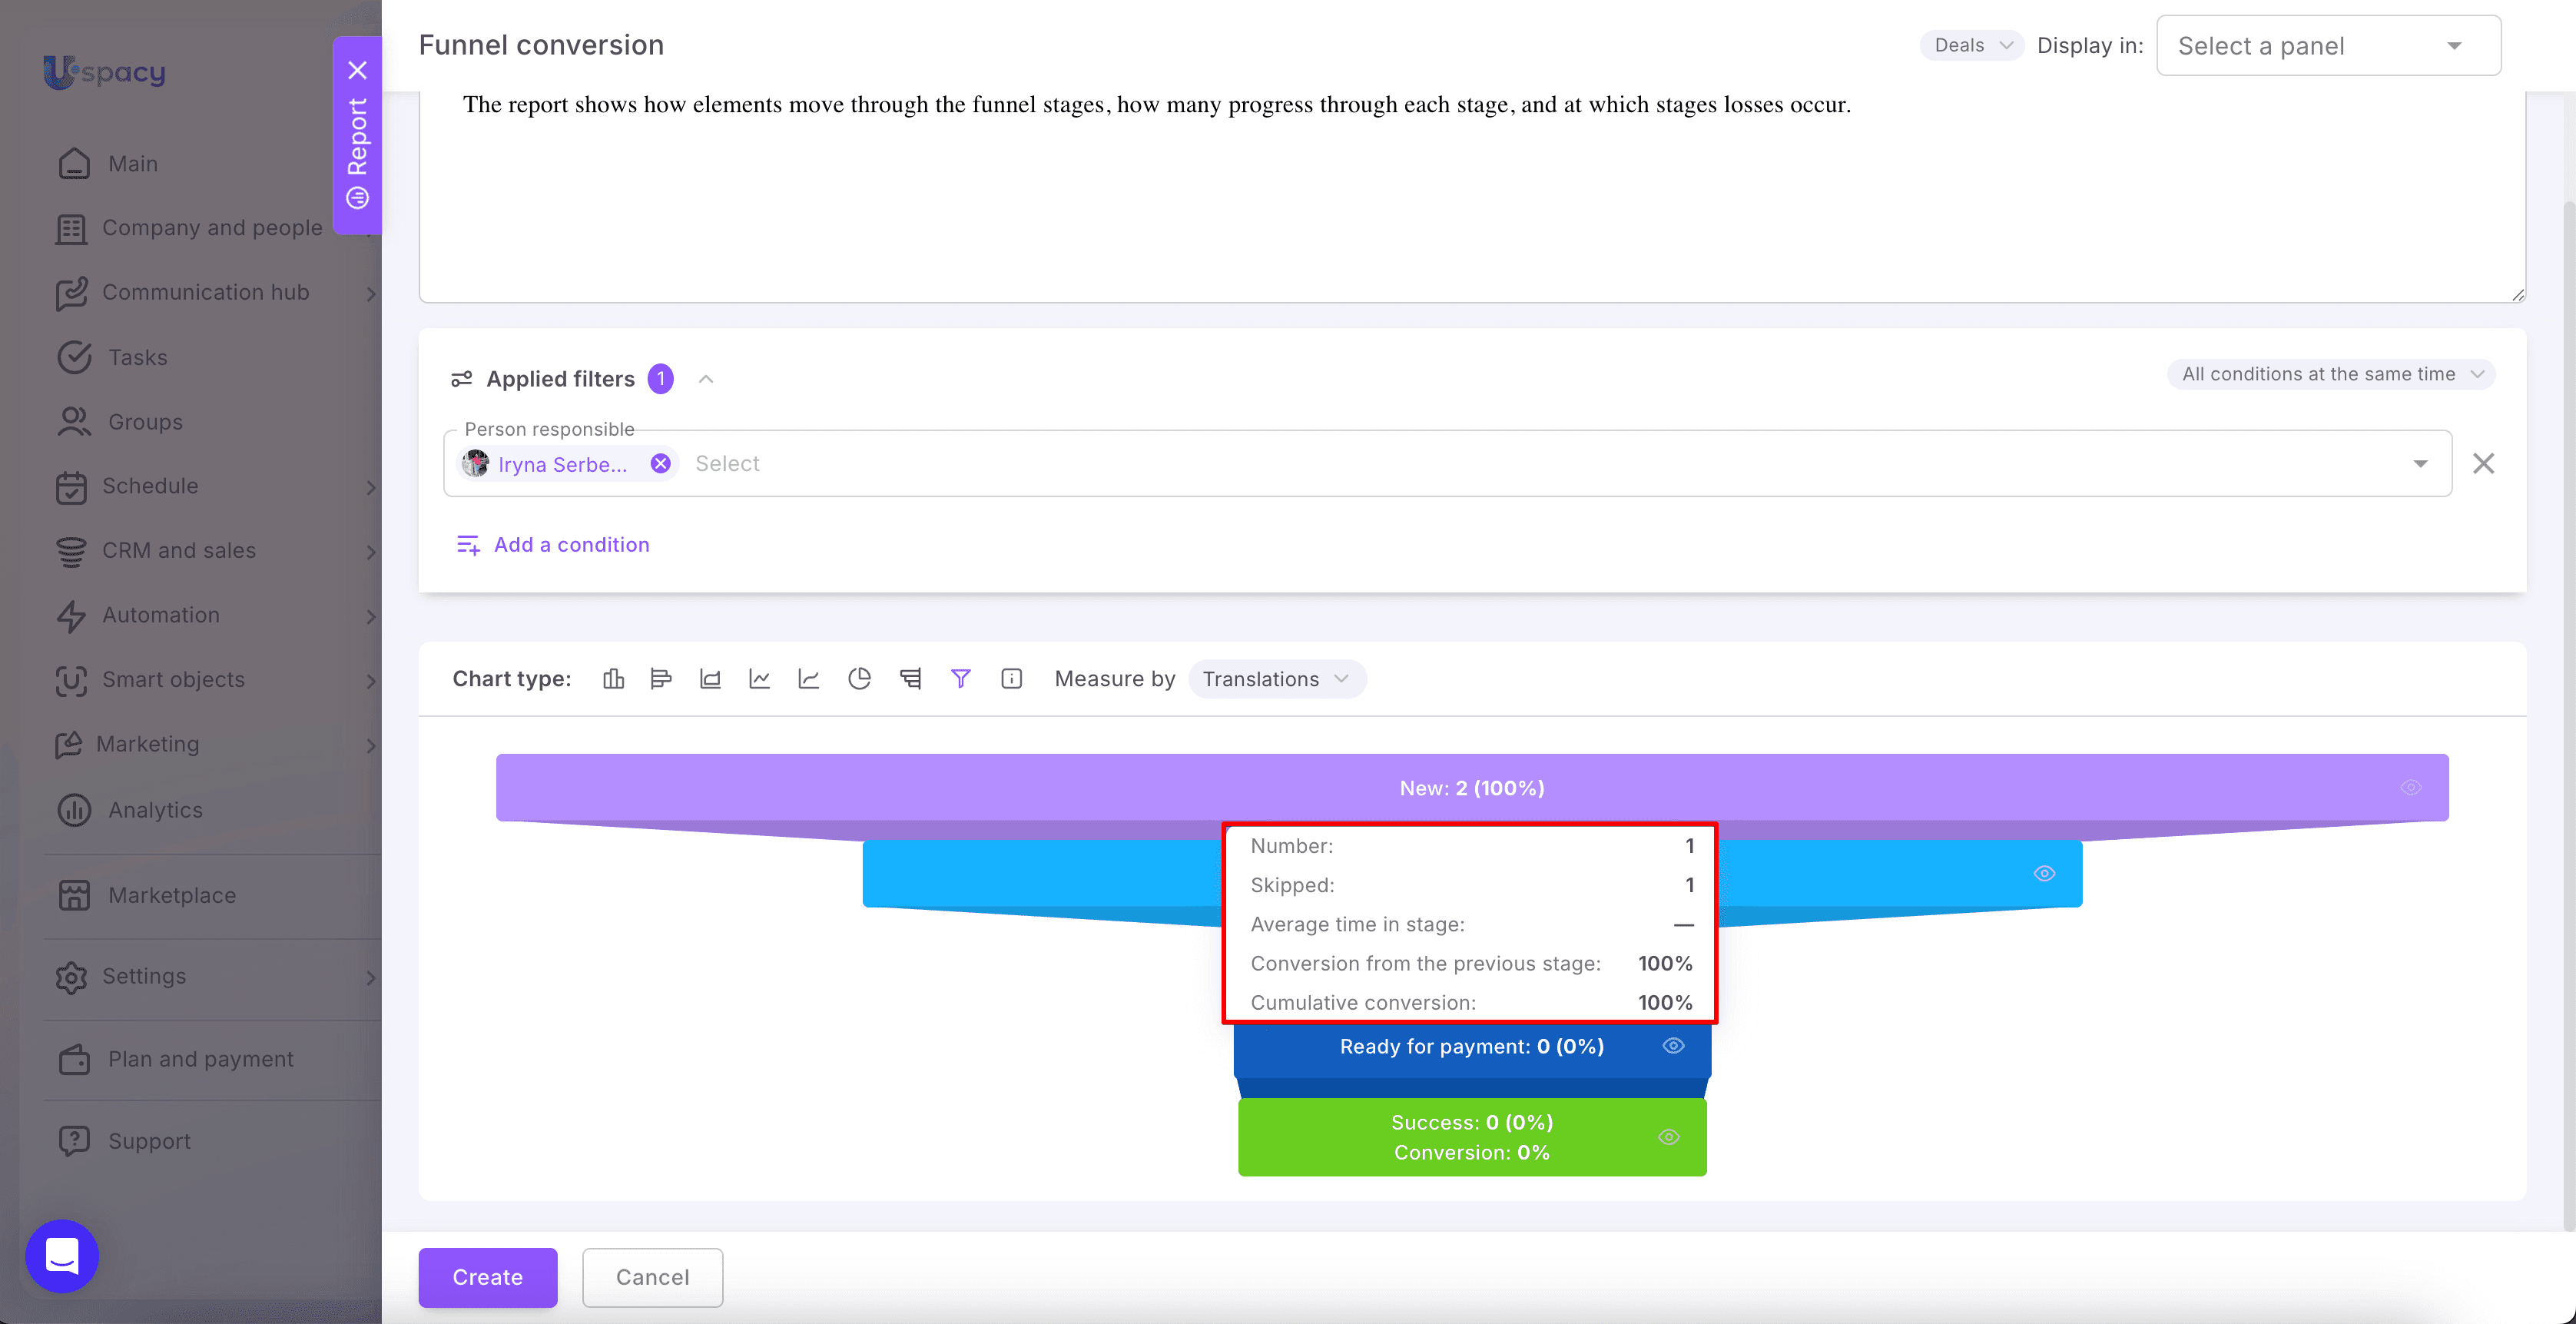The width and height of the screenshot is (2576, 1324).
Task: Open the chat messenger bubble
Action: pos(62,1255)
